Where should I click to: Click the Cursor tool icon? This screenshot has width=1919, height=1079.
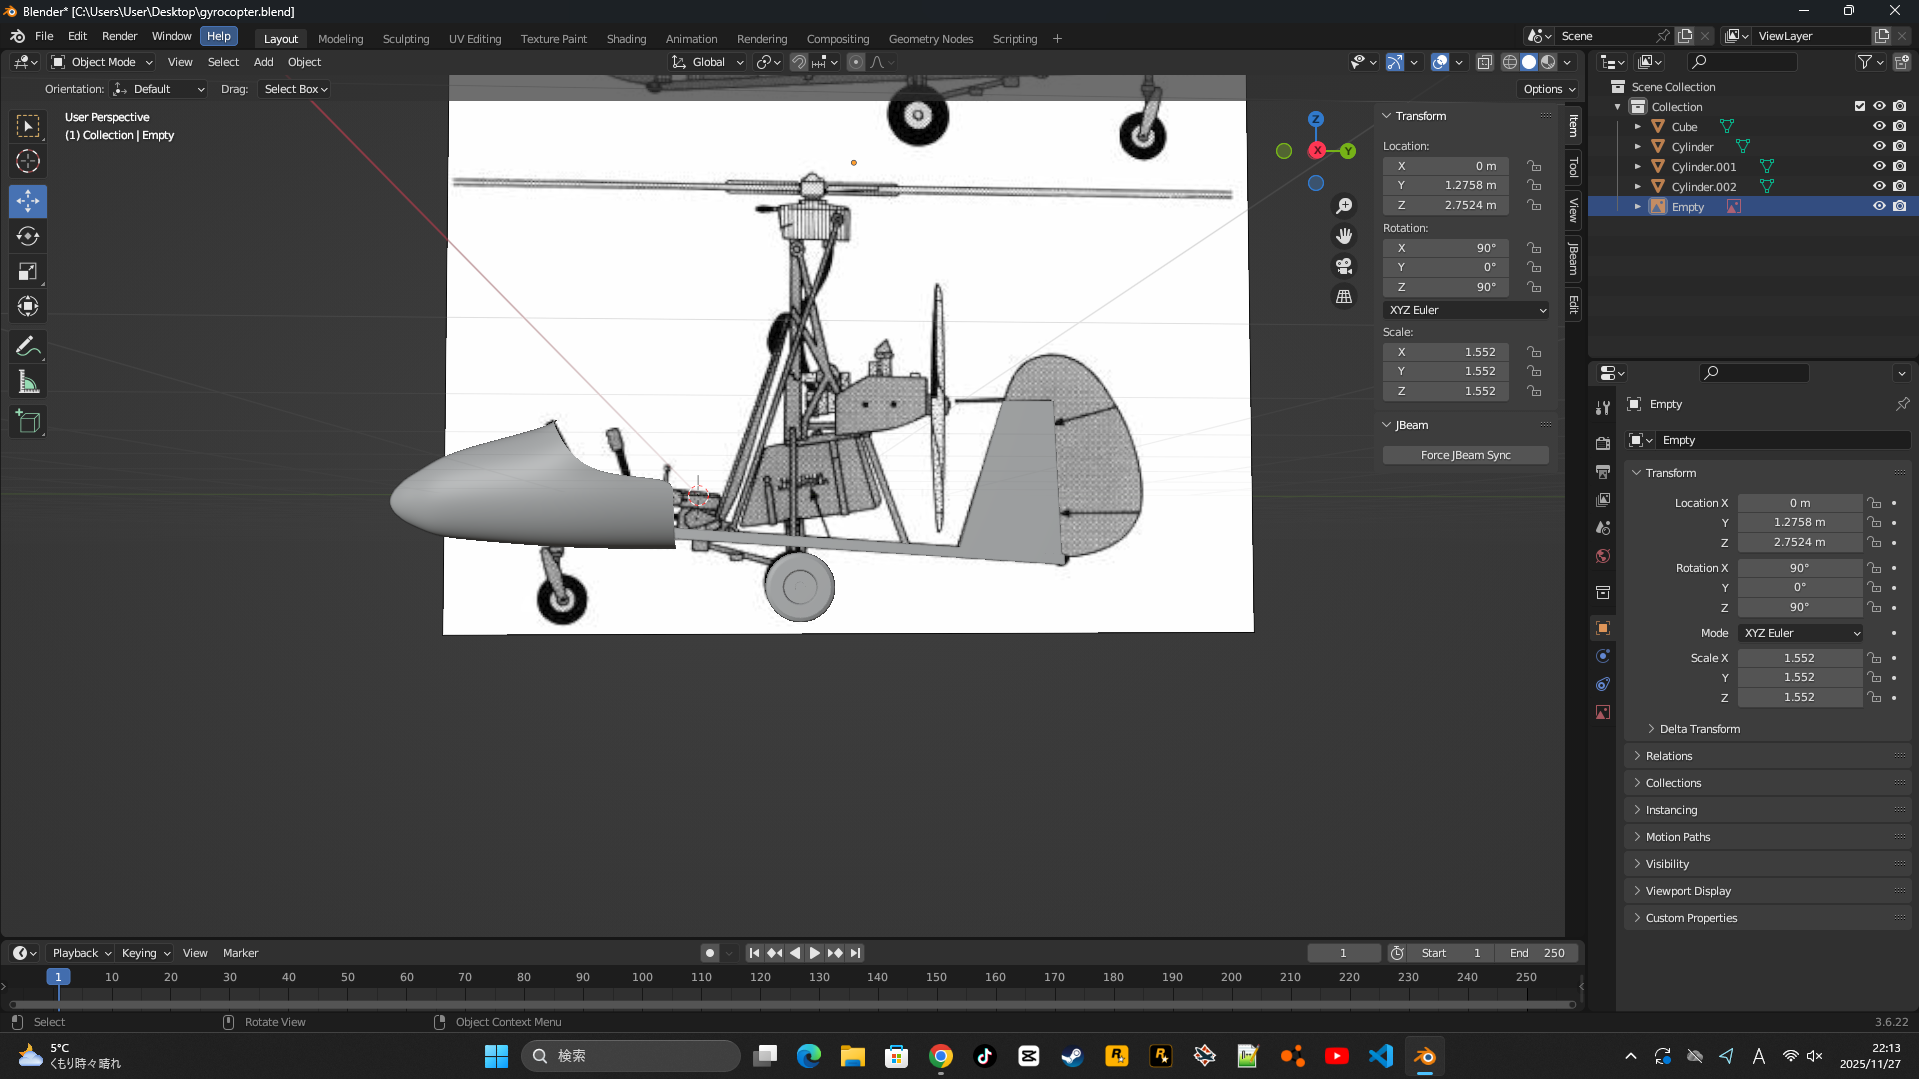pyautogui.click(x=28, y=161)
